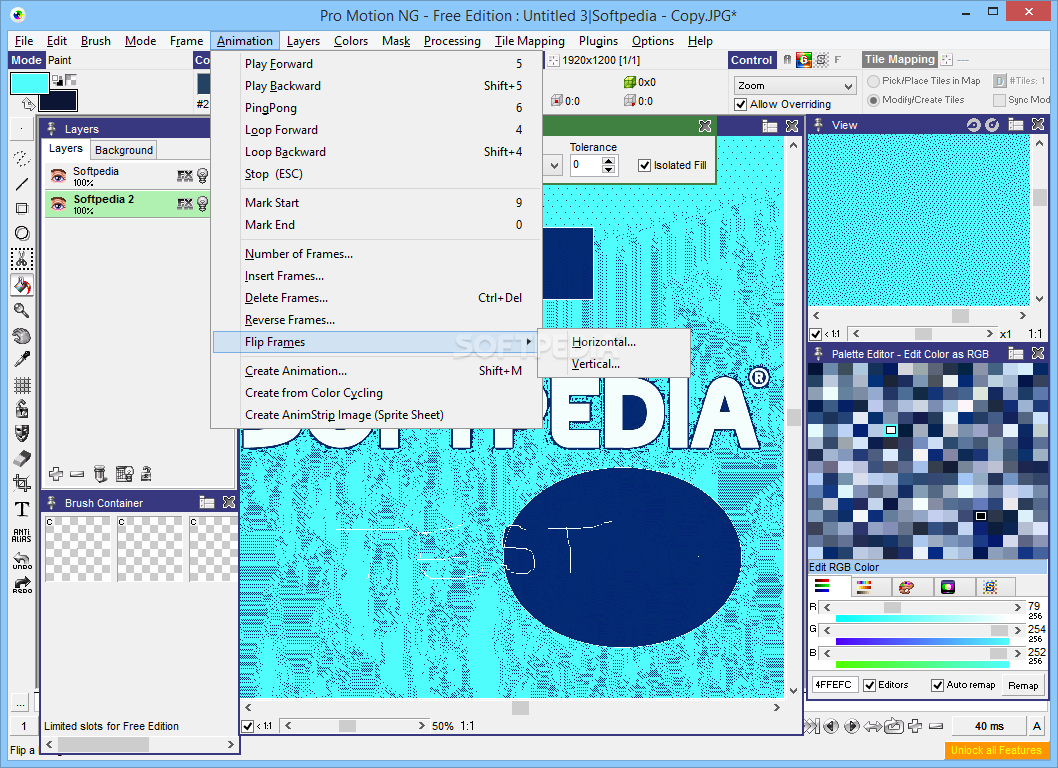Image resolution: width=1058 pixels, height=768 pixels.
Task: Click the Remap button
Action: [1023, 686]
